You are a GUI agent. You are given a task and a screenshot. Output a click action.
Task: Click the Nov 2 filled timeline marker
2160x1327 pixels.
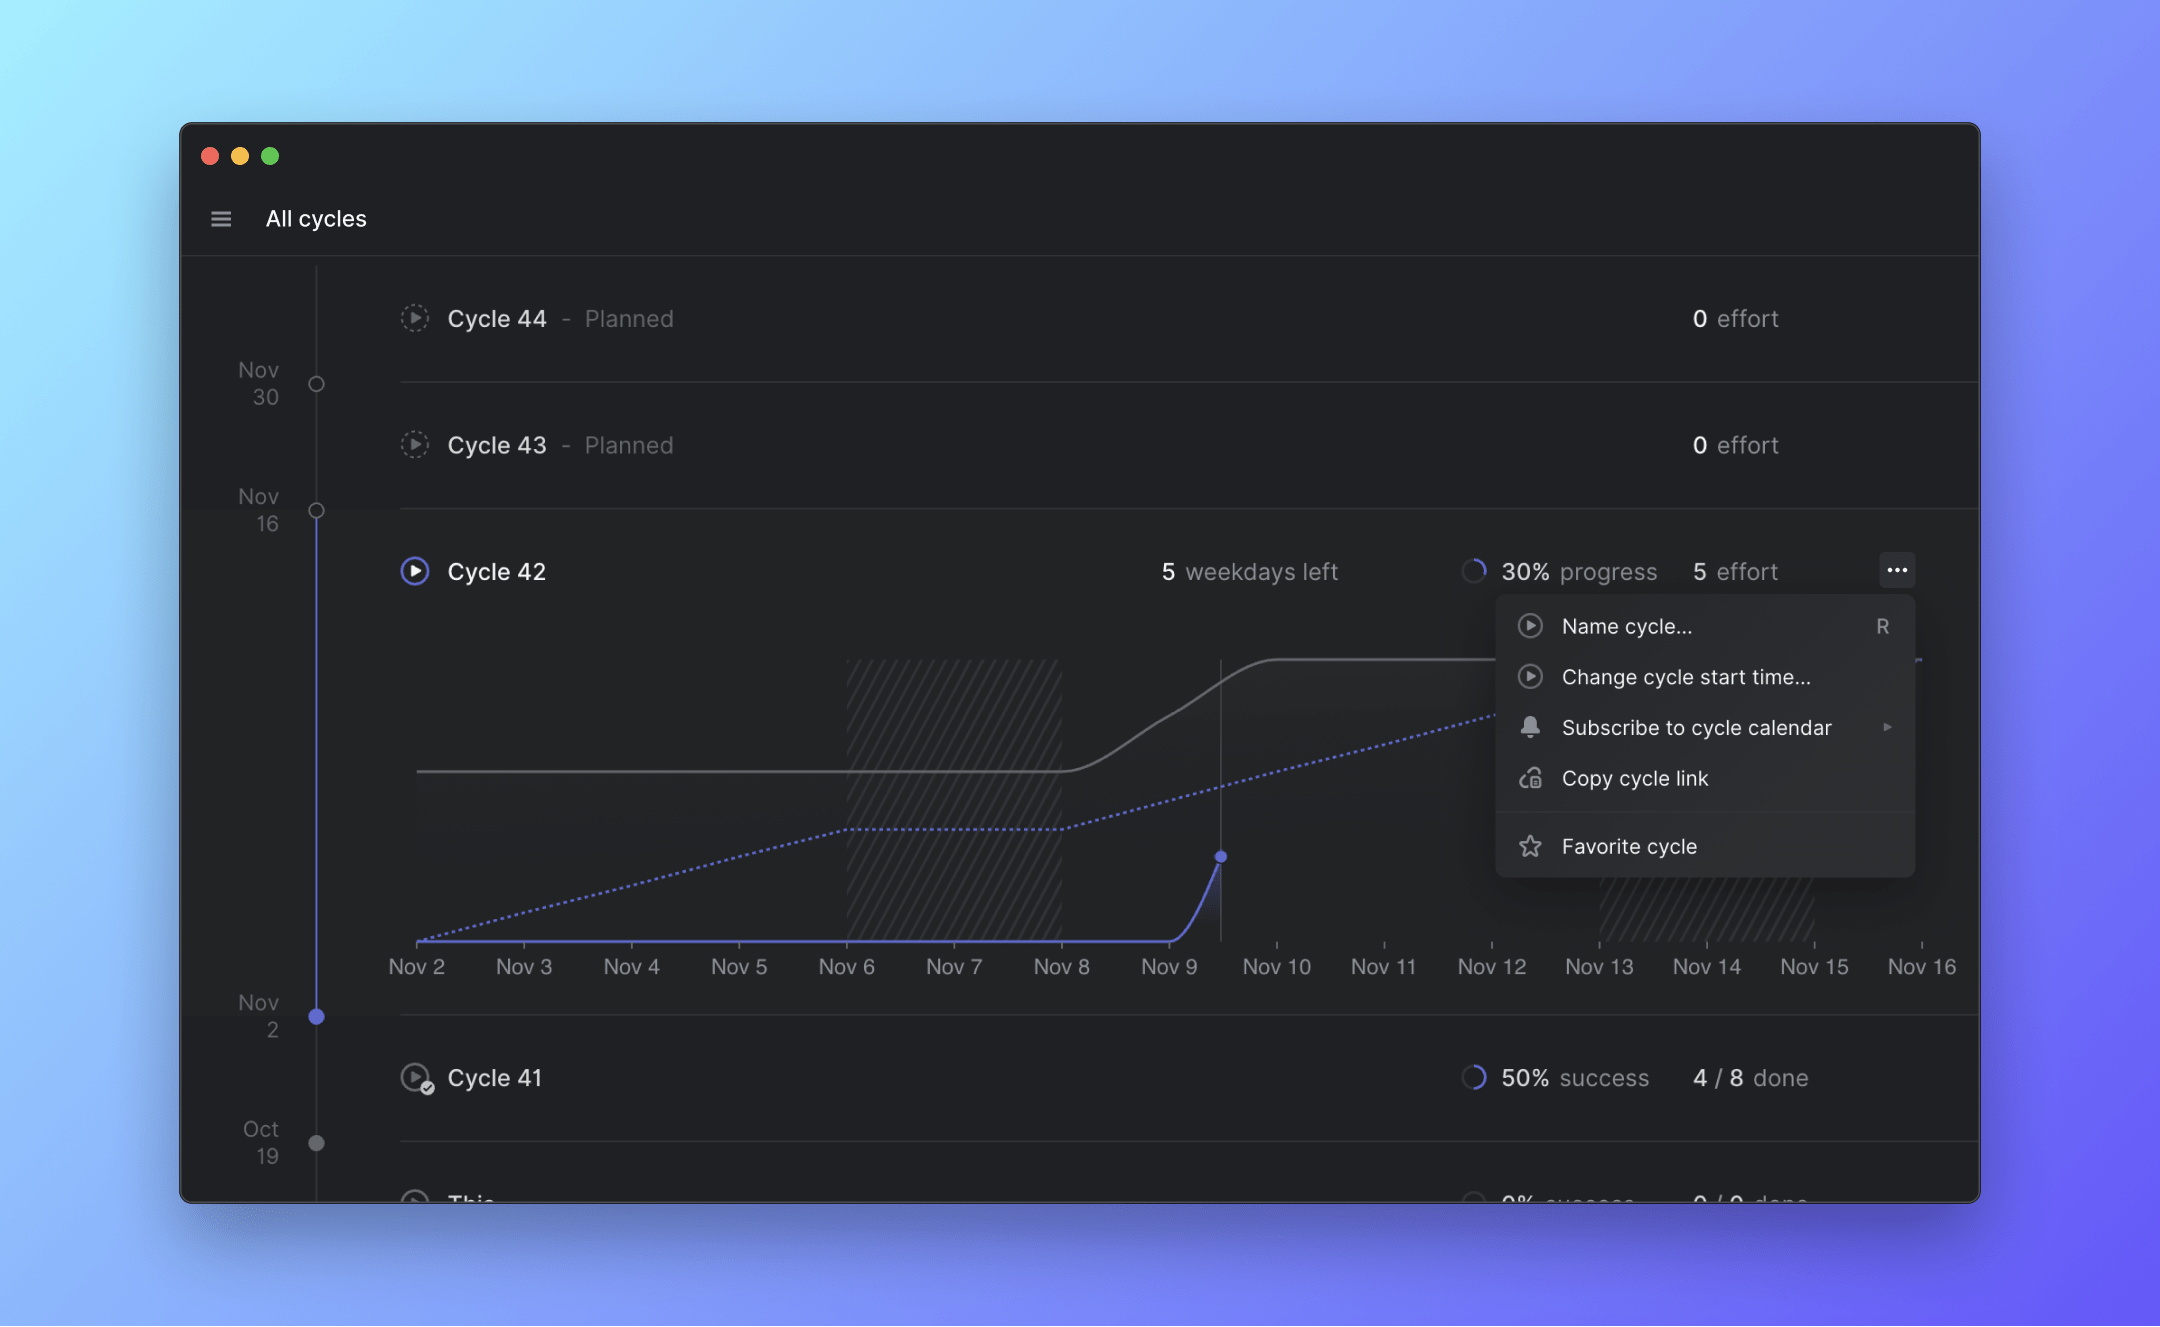tap(316, 1016)
